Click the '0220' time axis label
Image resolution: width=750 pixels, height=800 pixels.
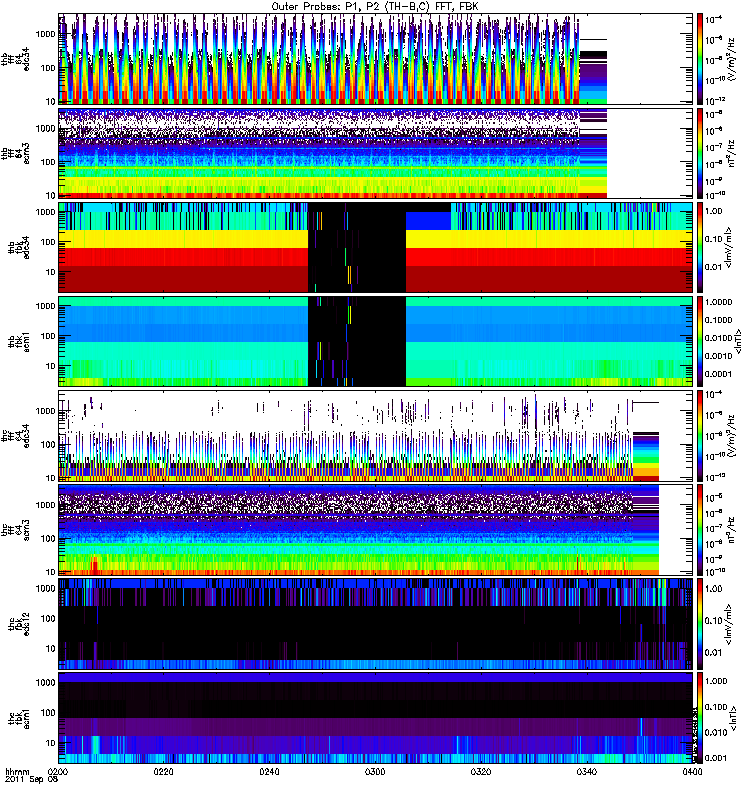[163, 771]
